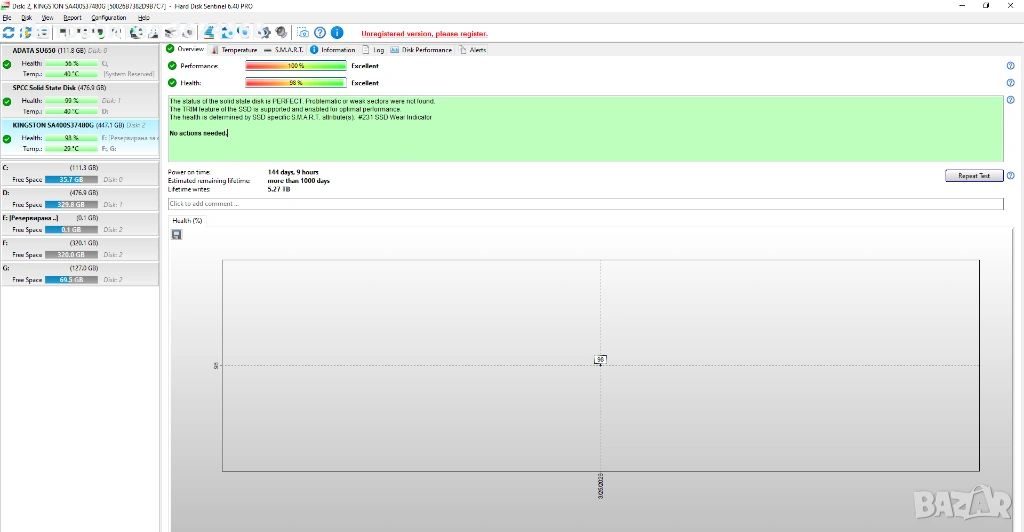The height and width of the screenshot is (532, 1024).
Task: Click the blue info icon in toolbar
Action: click(337, 33)
